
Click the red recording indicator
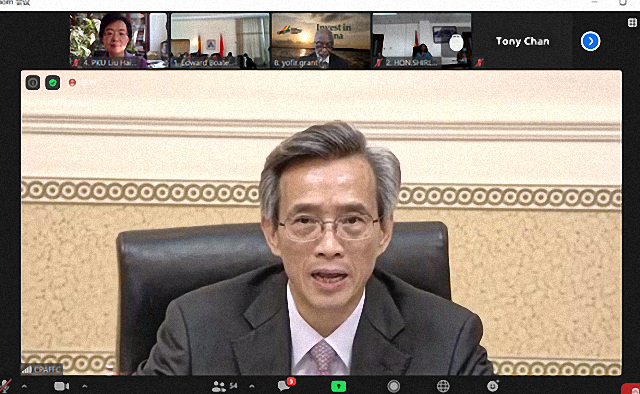click(73, 82)
